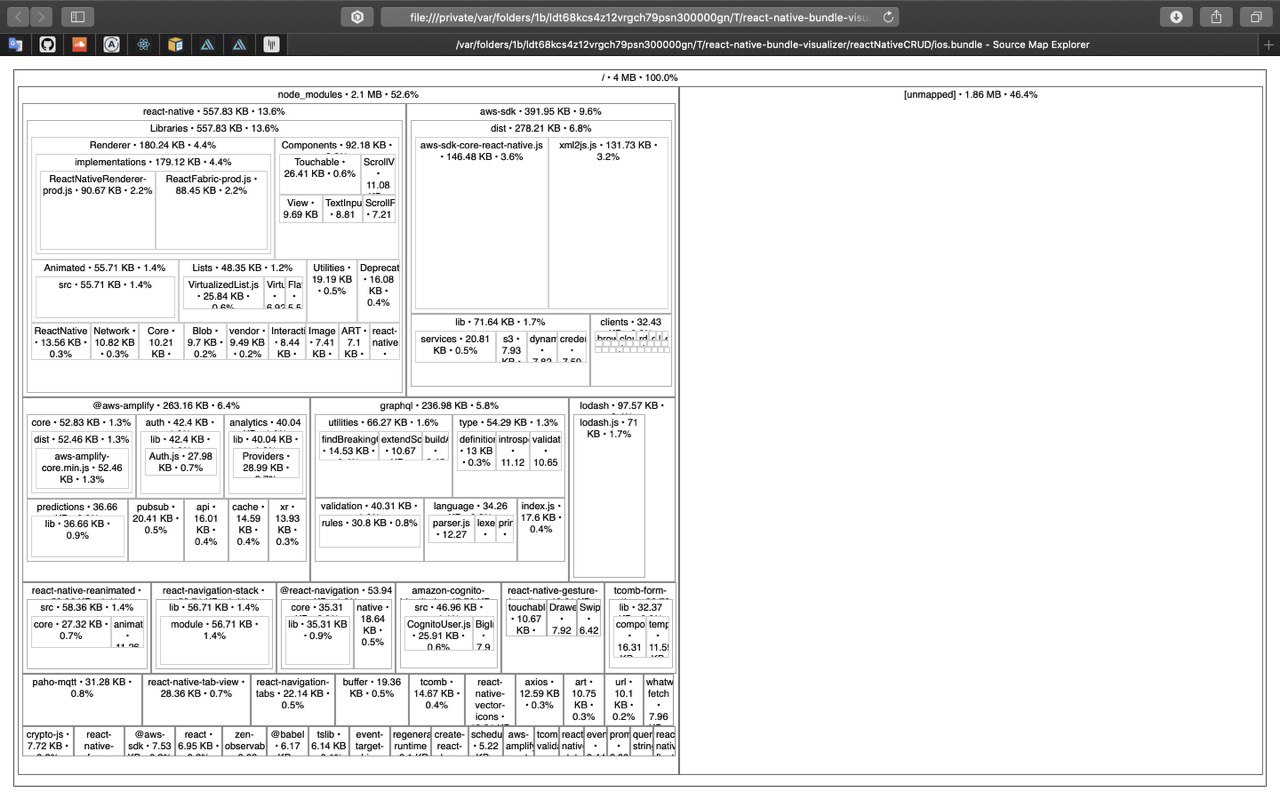Screen dimensions: 1280x800
Task: Select the Libraries 557.83 KB header
Action: tap(214, 128)
